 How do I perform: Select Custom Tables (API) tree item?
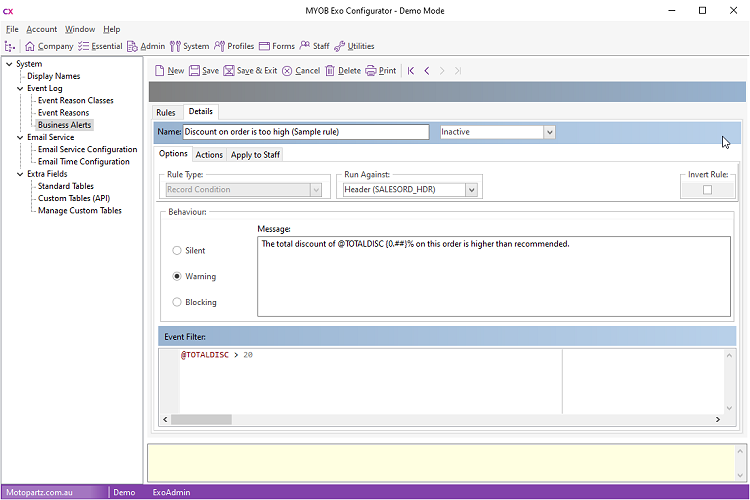pyautogui.click(x=74, y=198)
